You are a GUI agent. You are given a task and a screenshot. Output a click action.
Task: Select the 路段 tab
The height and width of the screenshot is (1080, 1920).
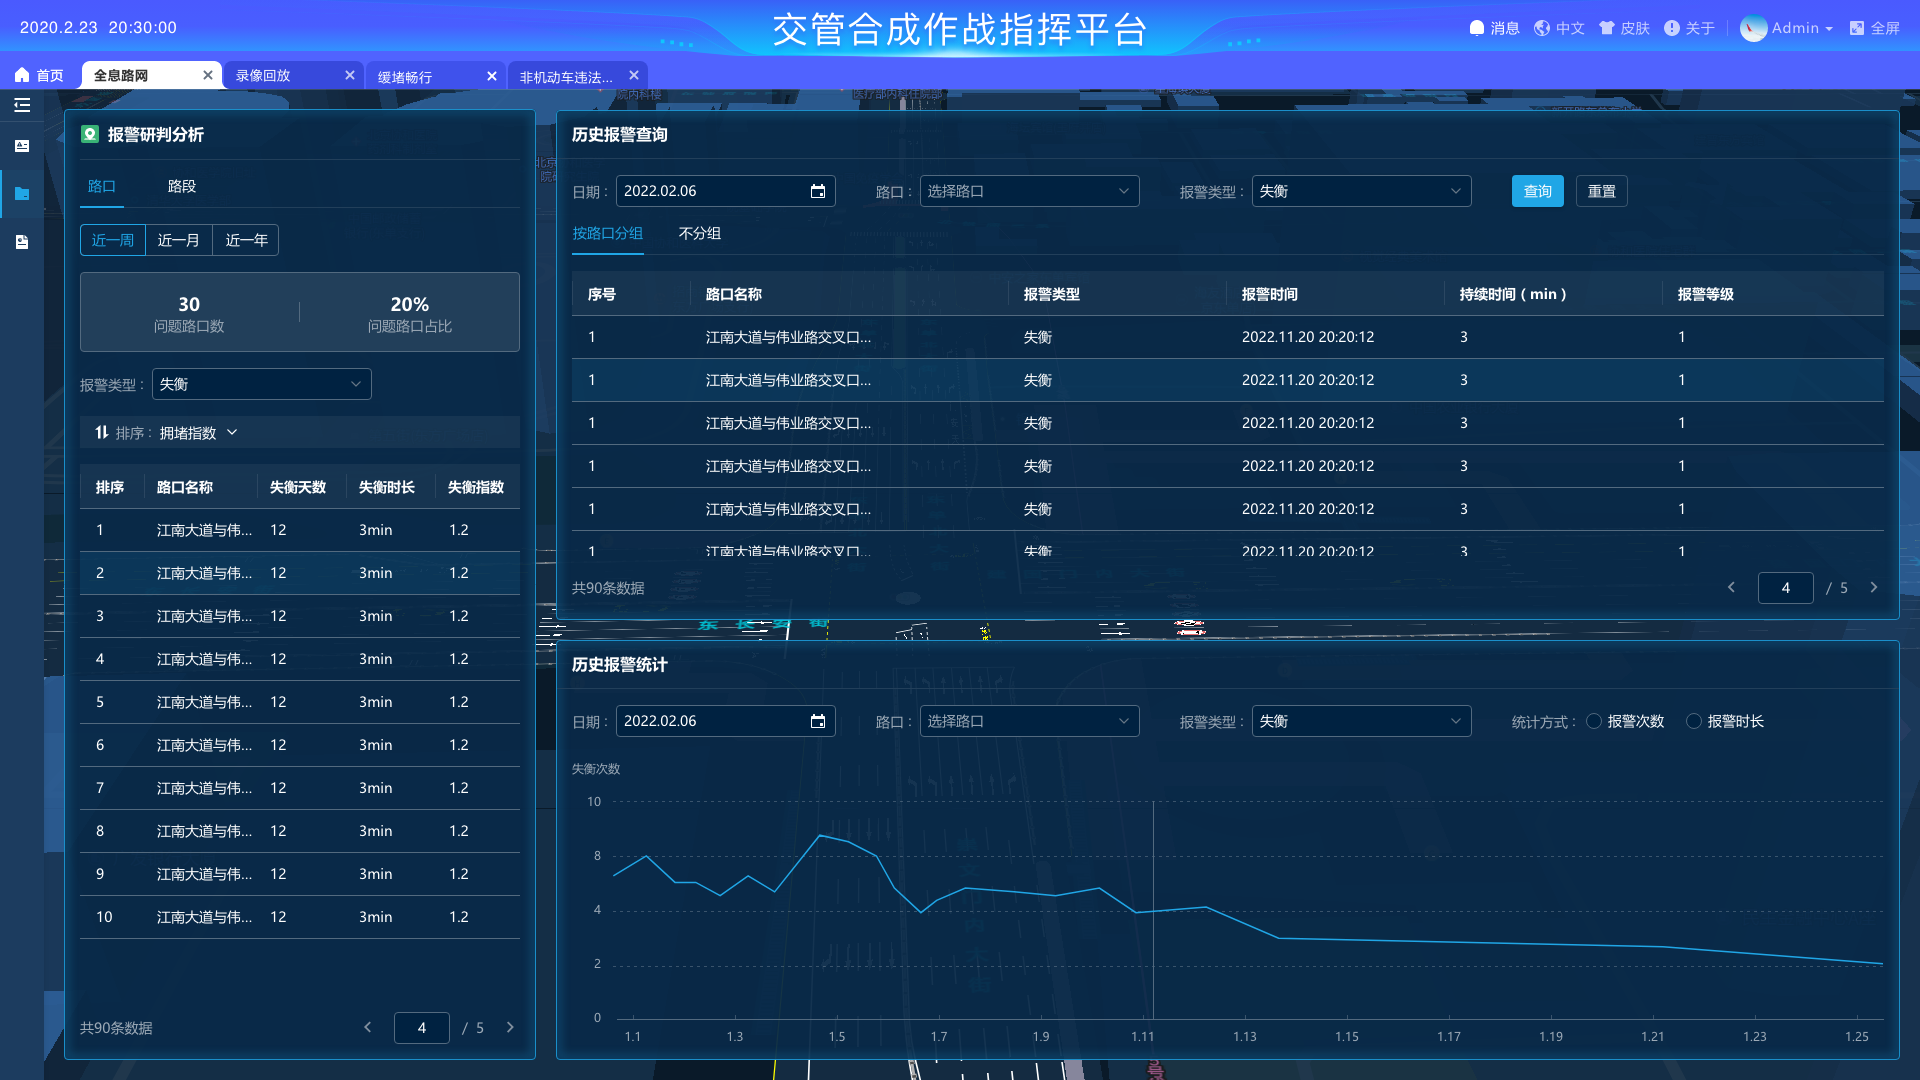(182, 186)
